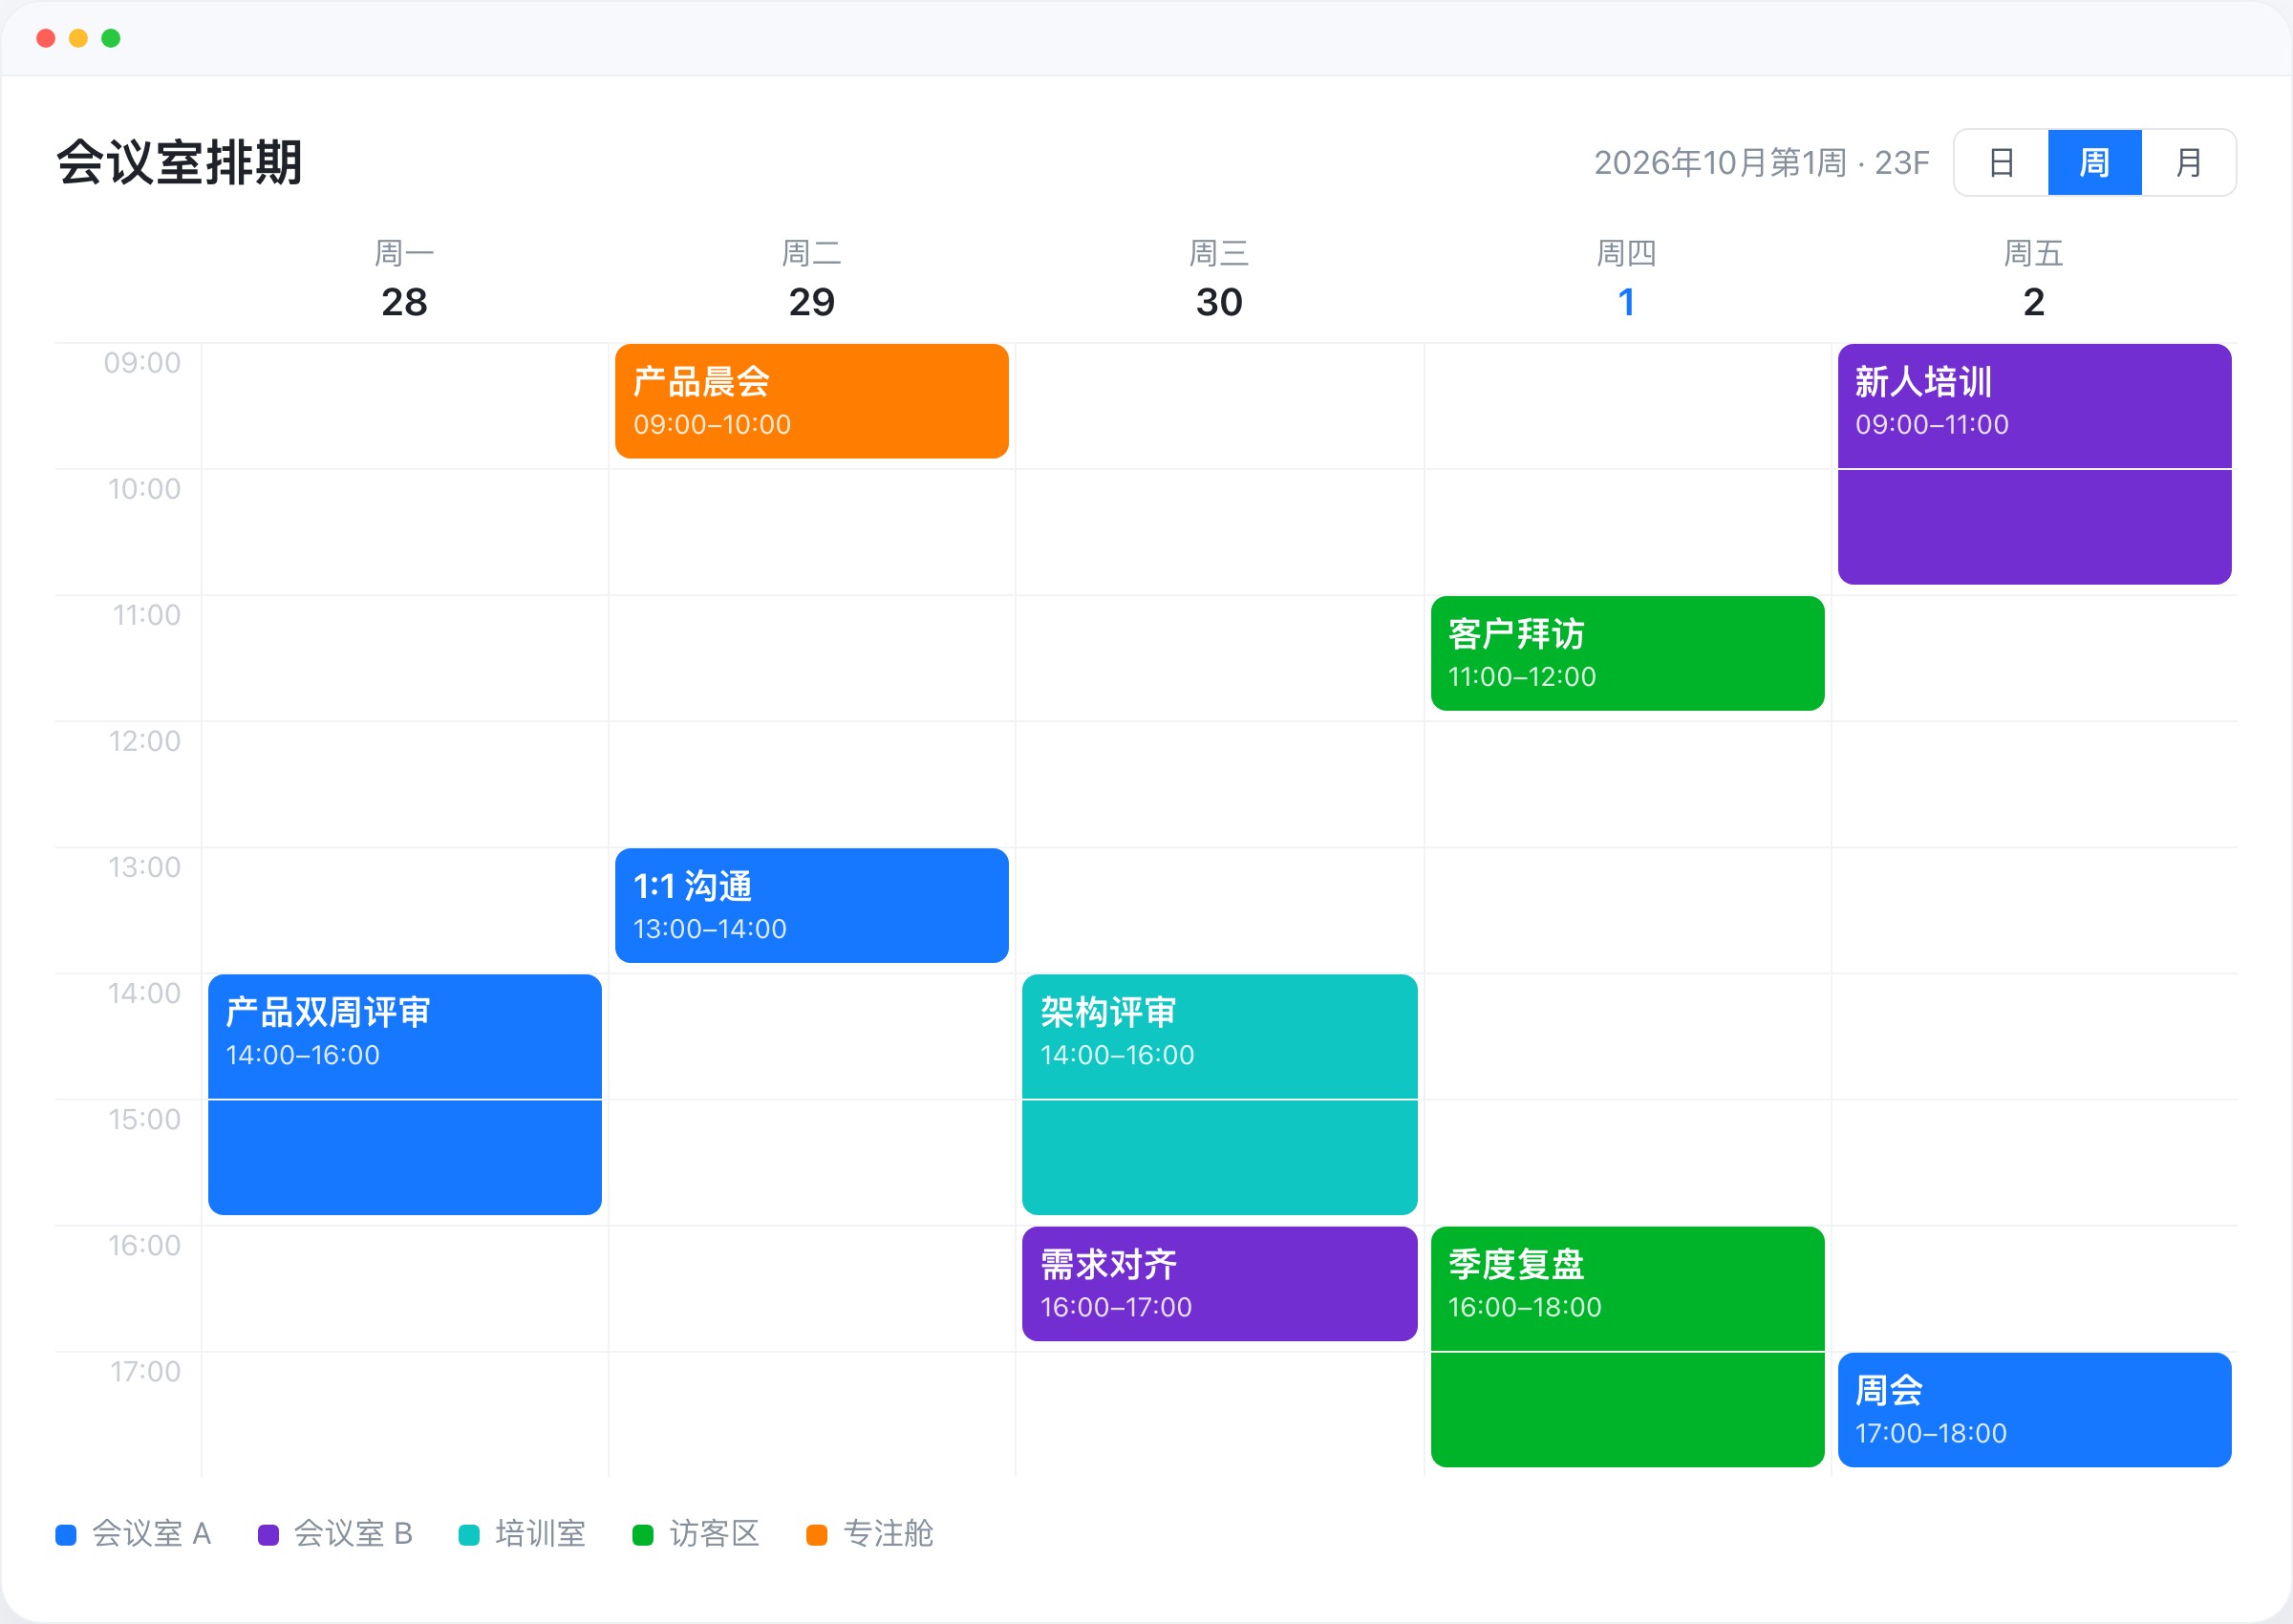Select the 周三 30 day header

1219,279
